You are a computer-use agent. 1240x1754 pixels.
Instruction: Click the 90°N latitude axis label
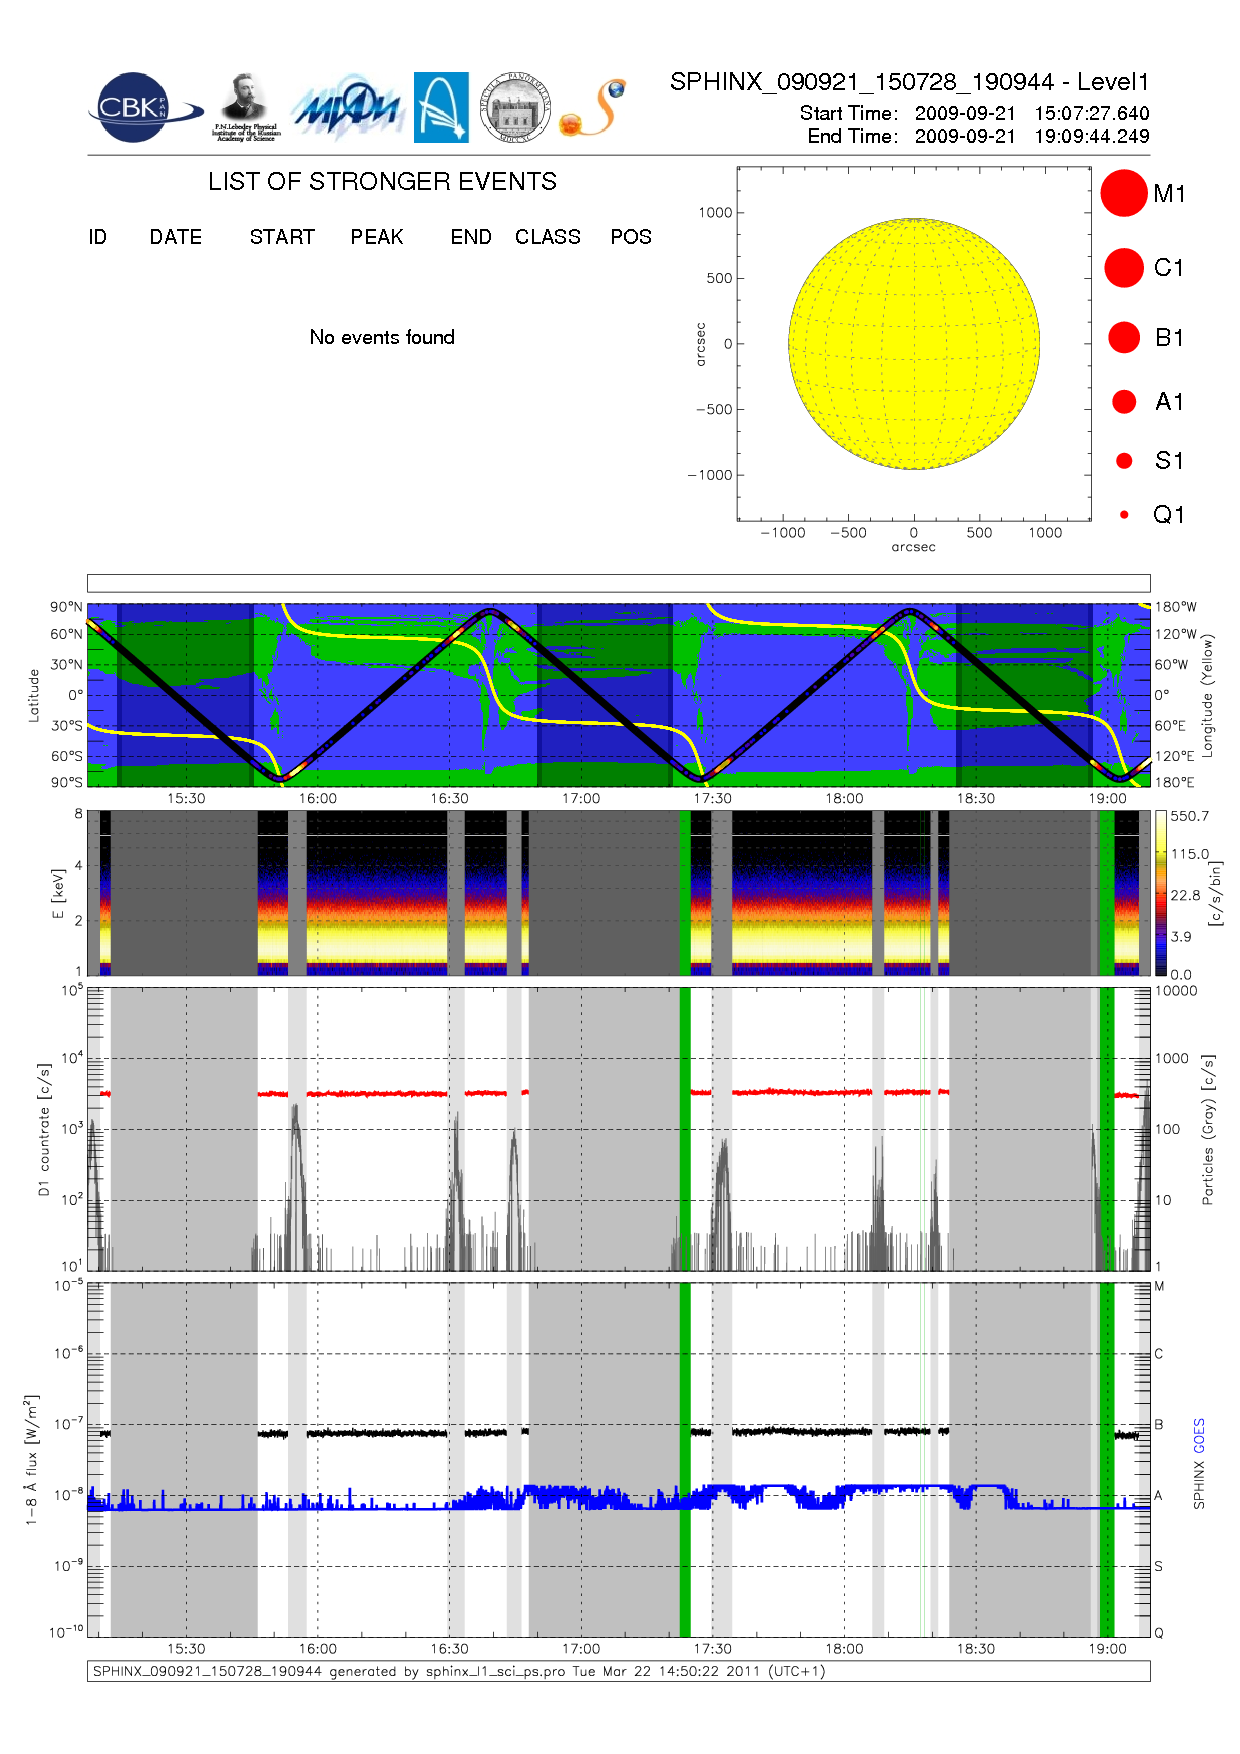tap(67, 607)
